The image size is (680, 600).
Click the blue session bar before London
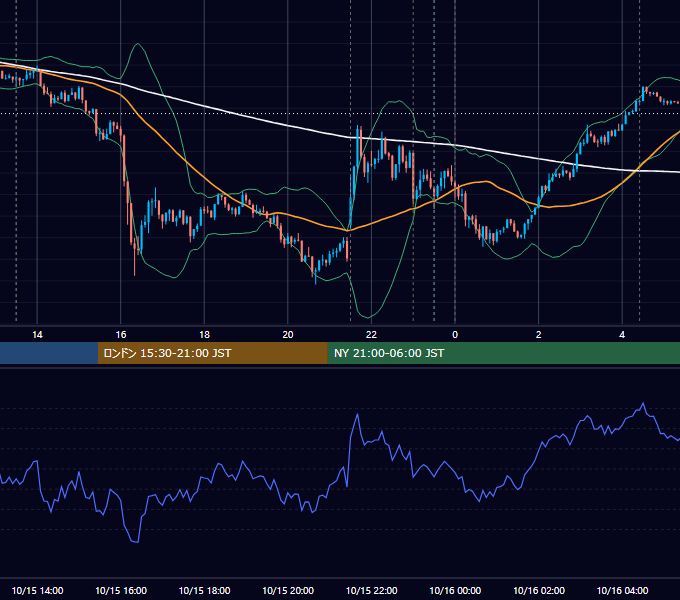point(49,353)
